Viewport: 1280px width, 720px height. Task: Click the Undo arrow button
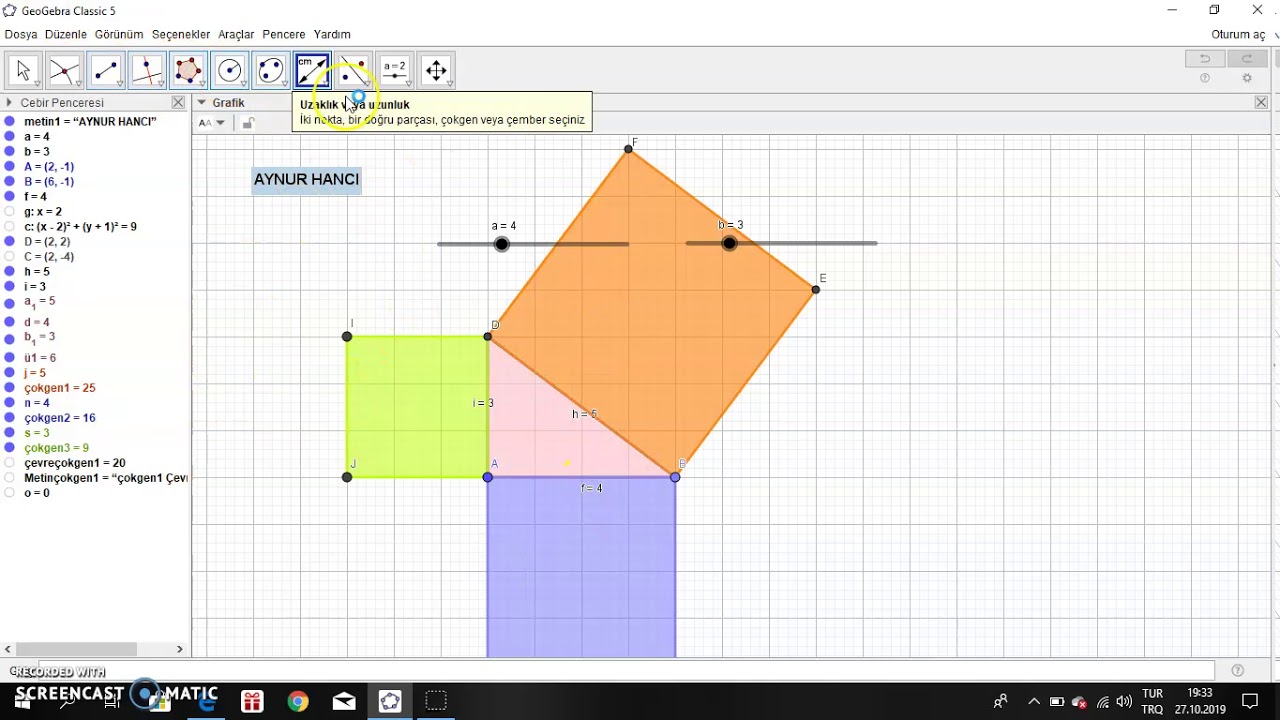tap(1205, 59)
